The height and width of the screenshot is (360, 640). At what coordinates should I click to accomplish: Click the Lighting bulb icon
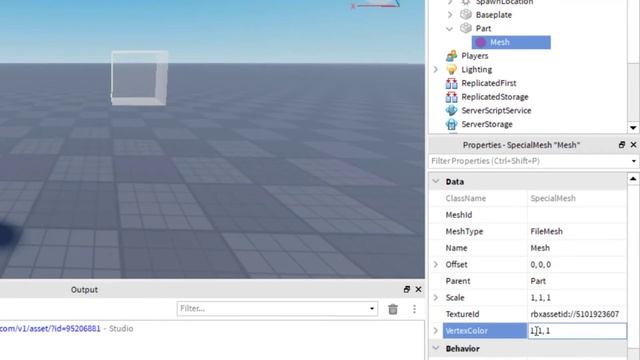[x=451, y=69]
